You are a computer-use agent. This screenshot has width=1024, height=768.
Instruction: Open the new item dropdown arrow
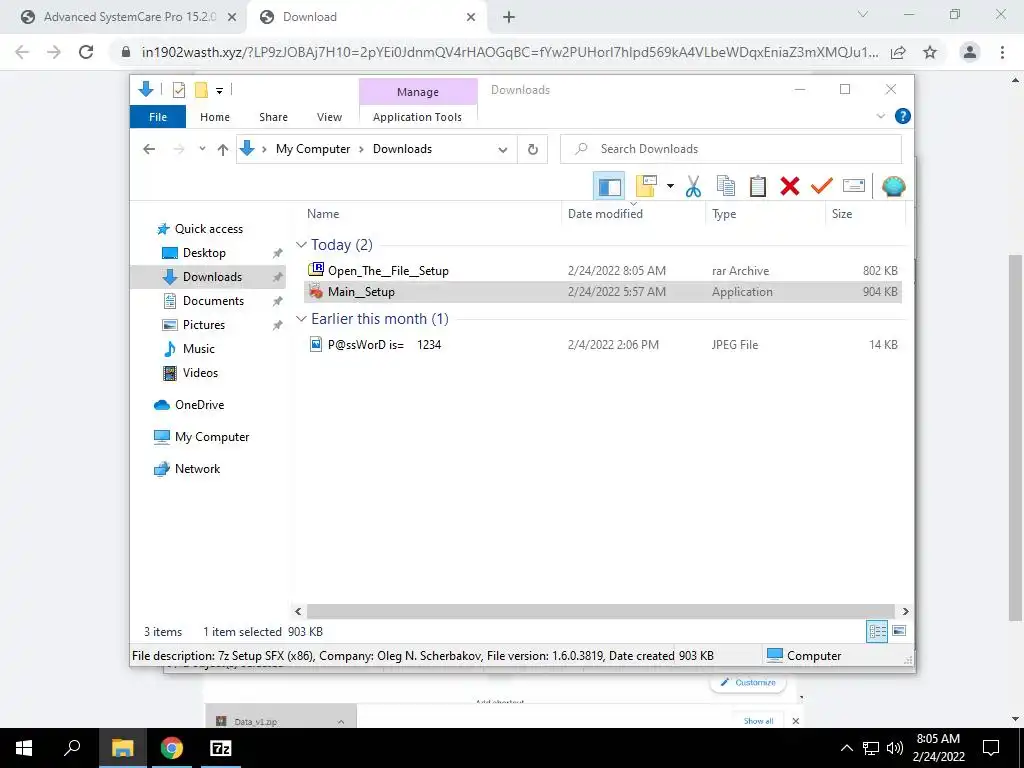[670, 186]
